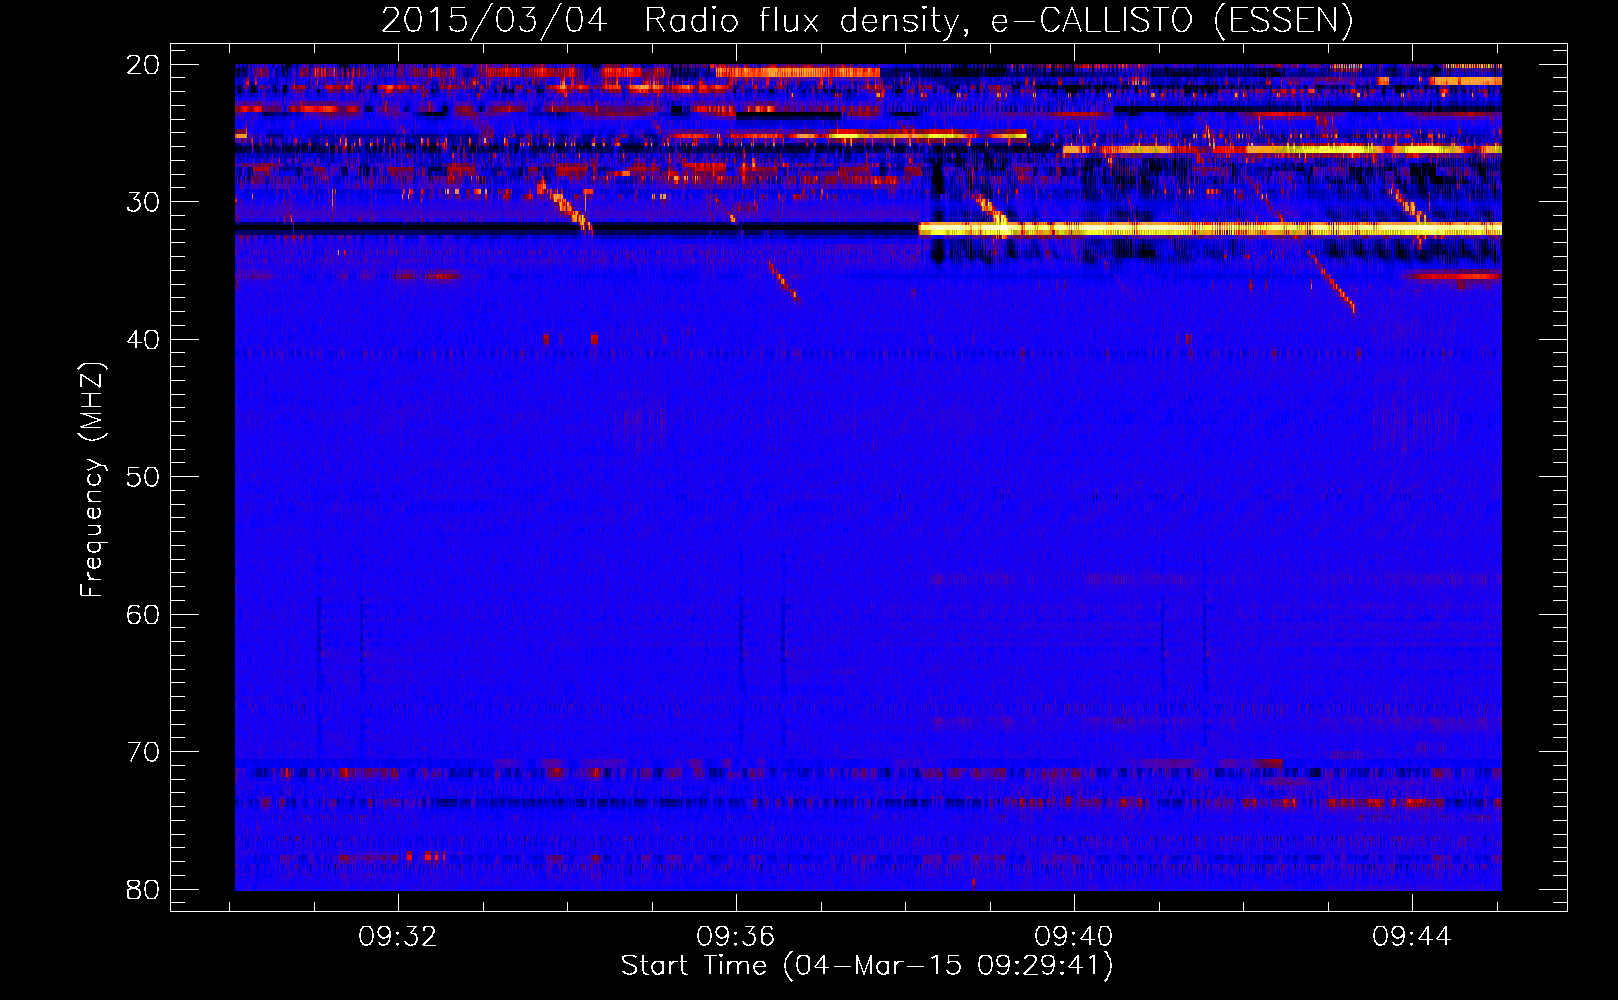Click the 40 MHz frequency tick label
The width and height of the screenshot is (1618, 1000).
point(144,340)
